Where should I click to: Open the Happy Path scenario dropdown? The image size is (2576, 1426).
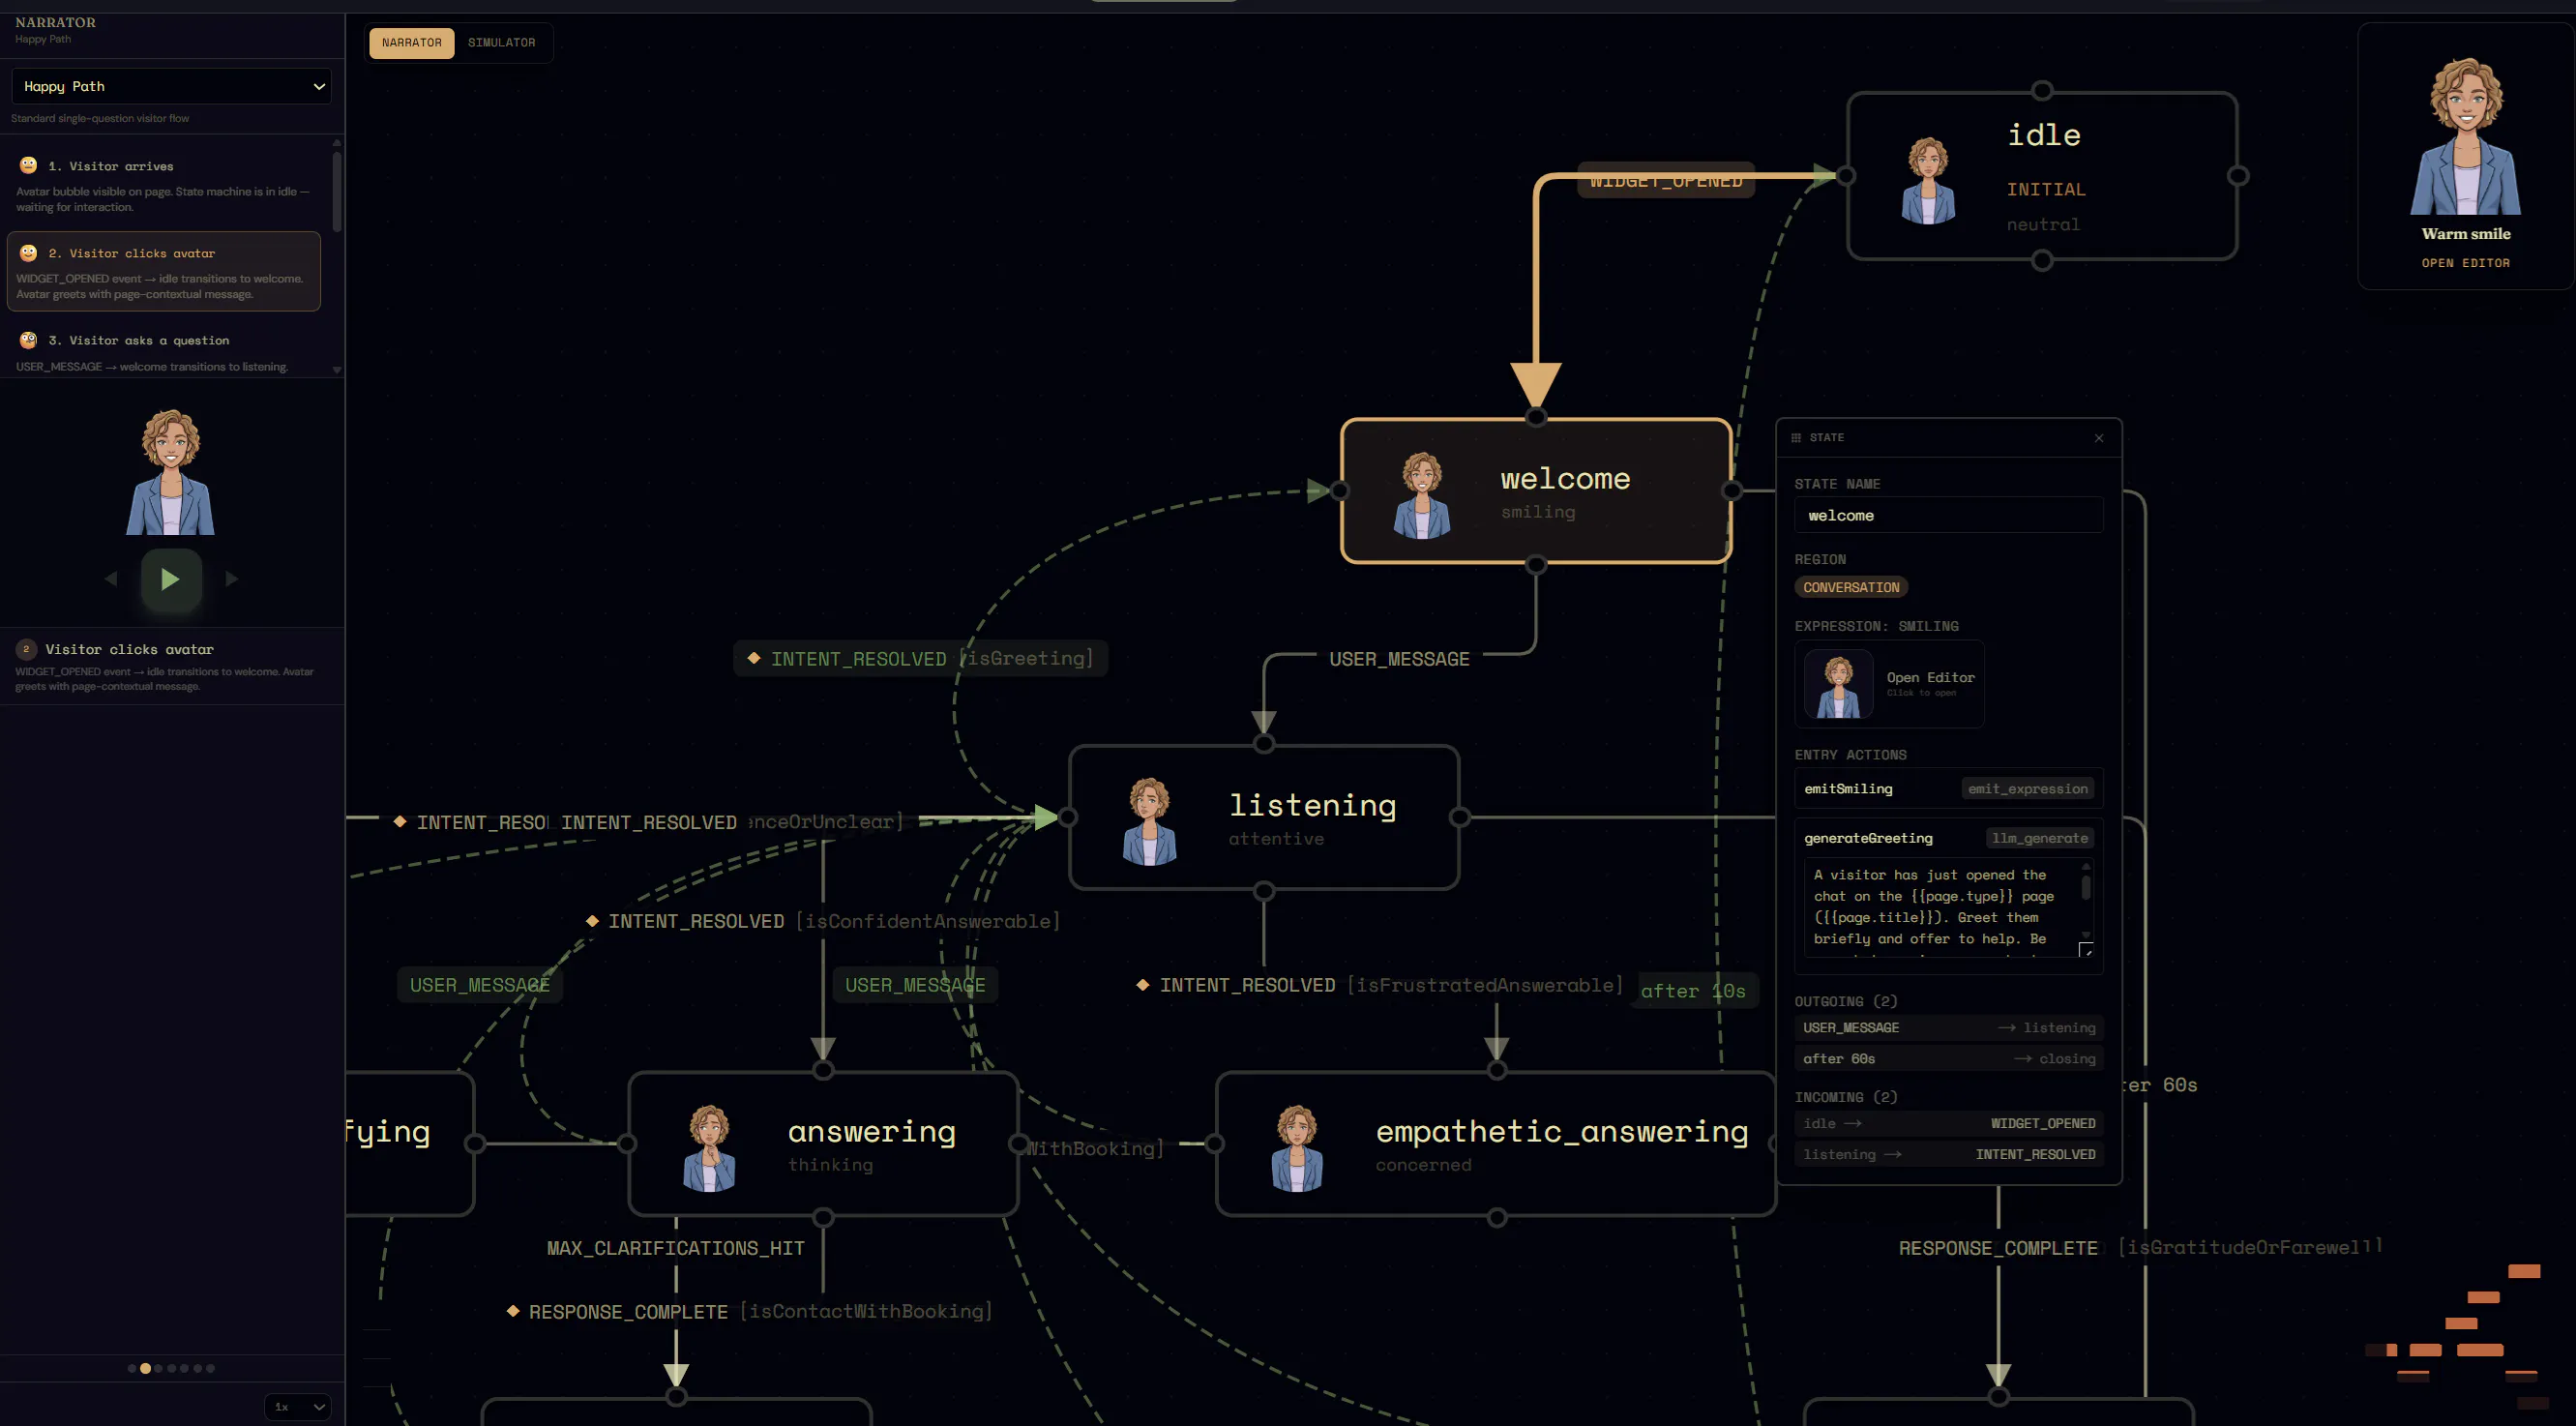click(171, 86)
